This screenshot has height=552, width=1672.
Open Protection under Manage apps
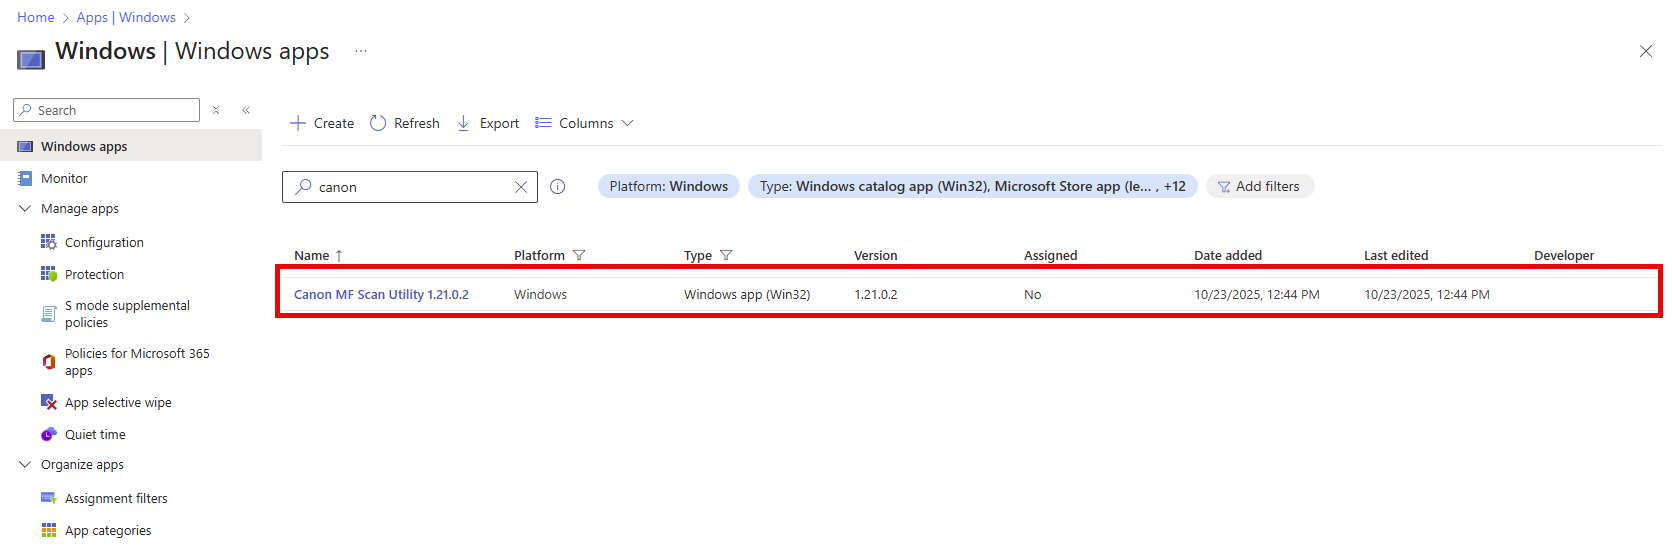pyautogui.click(x=94, y=274)
